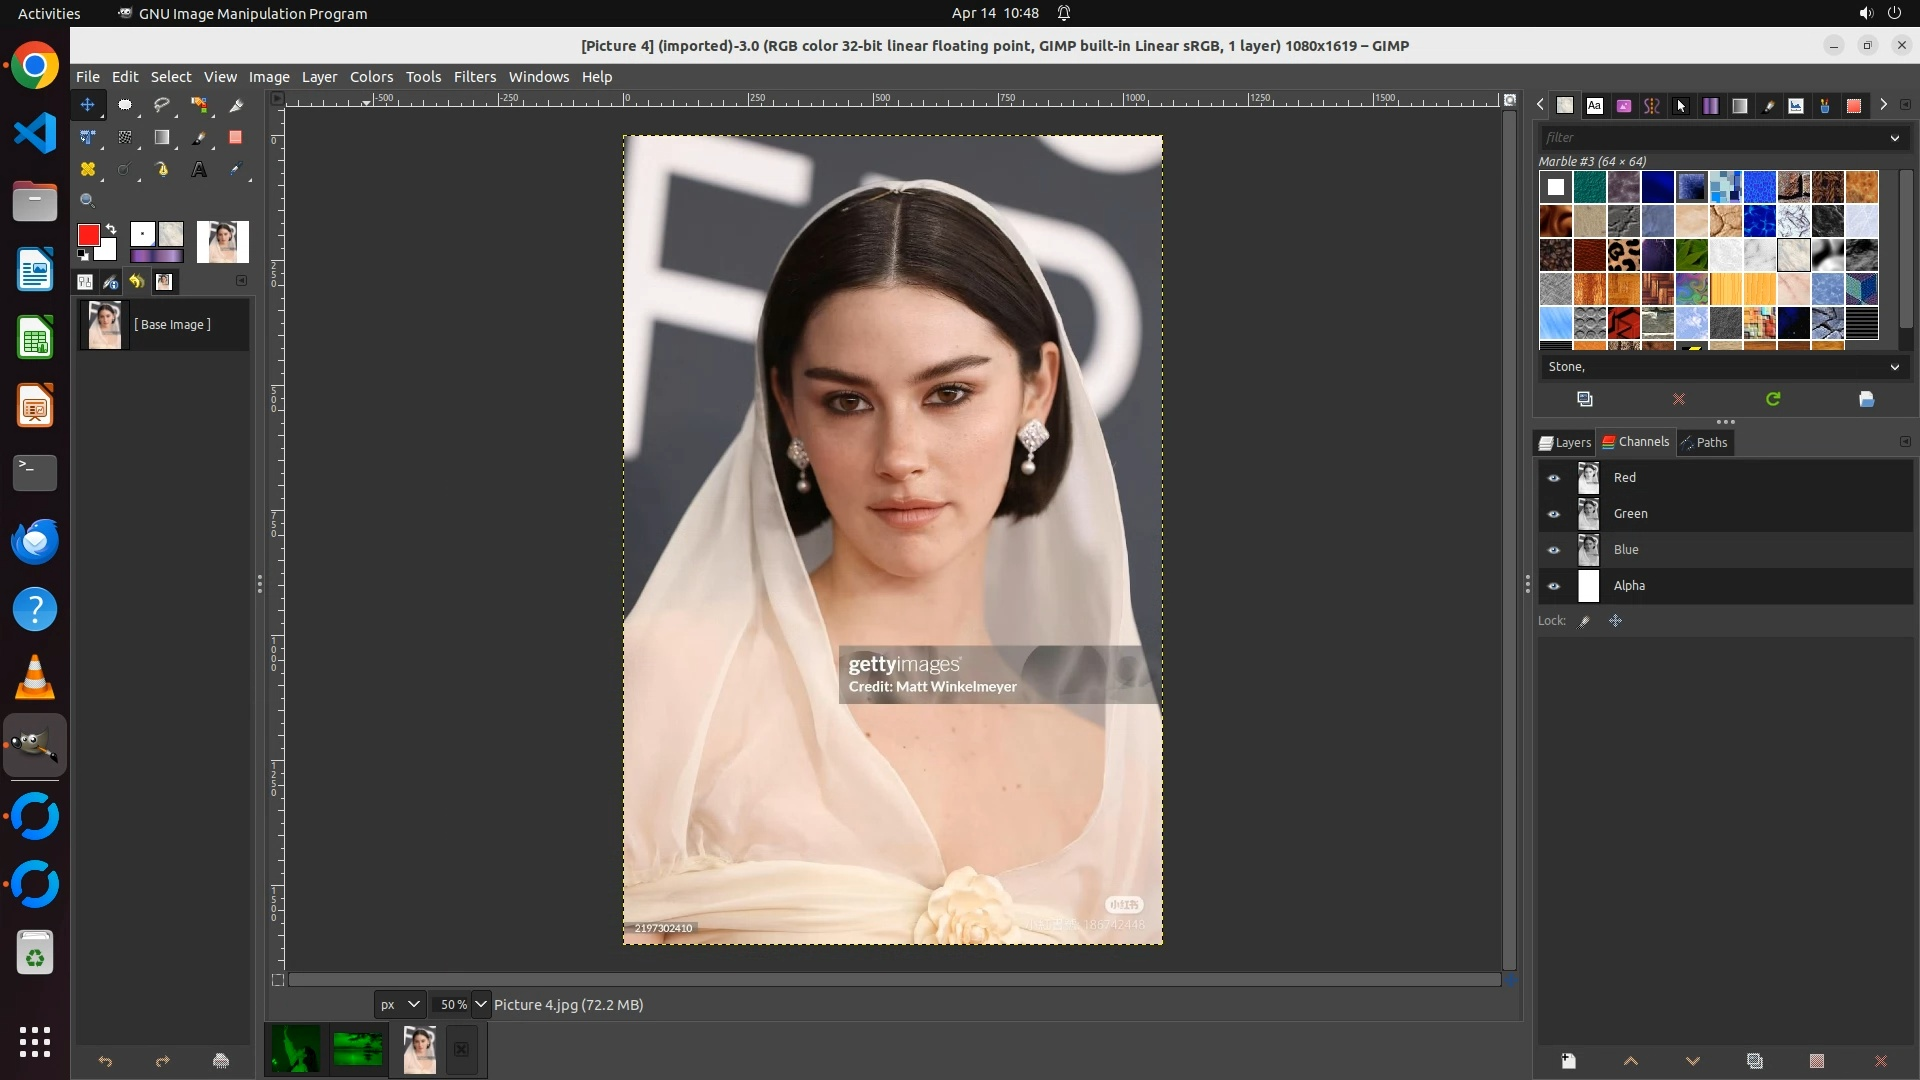Switch to the Paths tab

click(x=1704, y=442)
